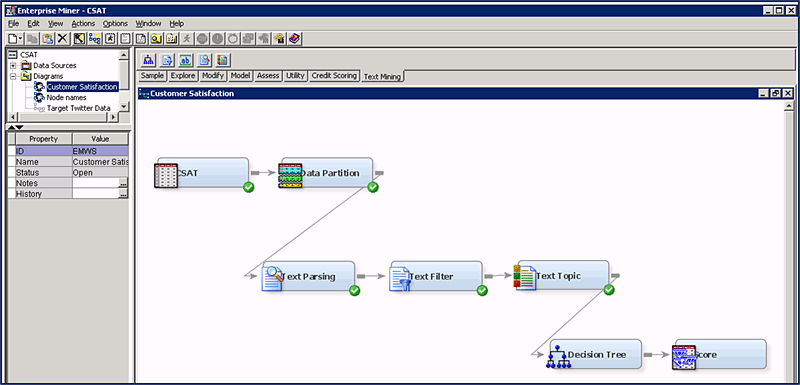Click the paste clipboard toolbar icon
Screen dimensions: 800x385
48,39
